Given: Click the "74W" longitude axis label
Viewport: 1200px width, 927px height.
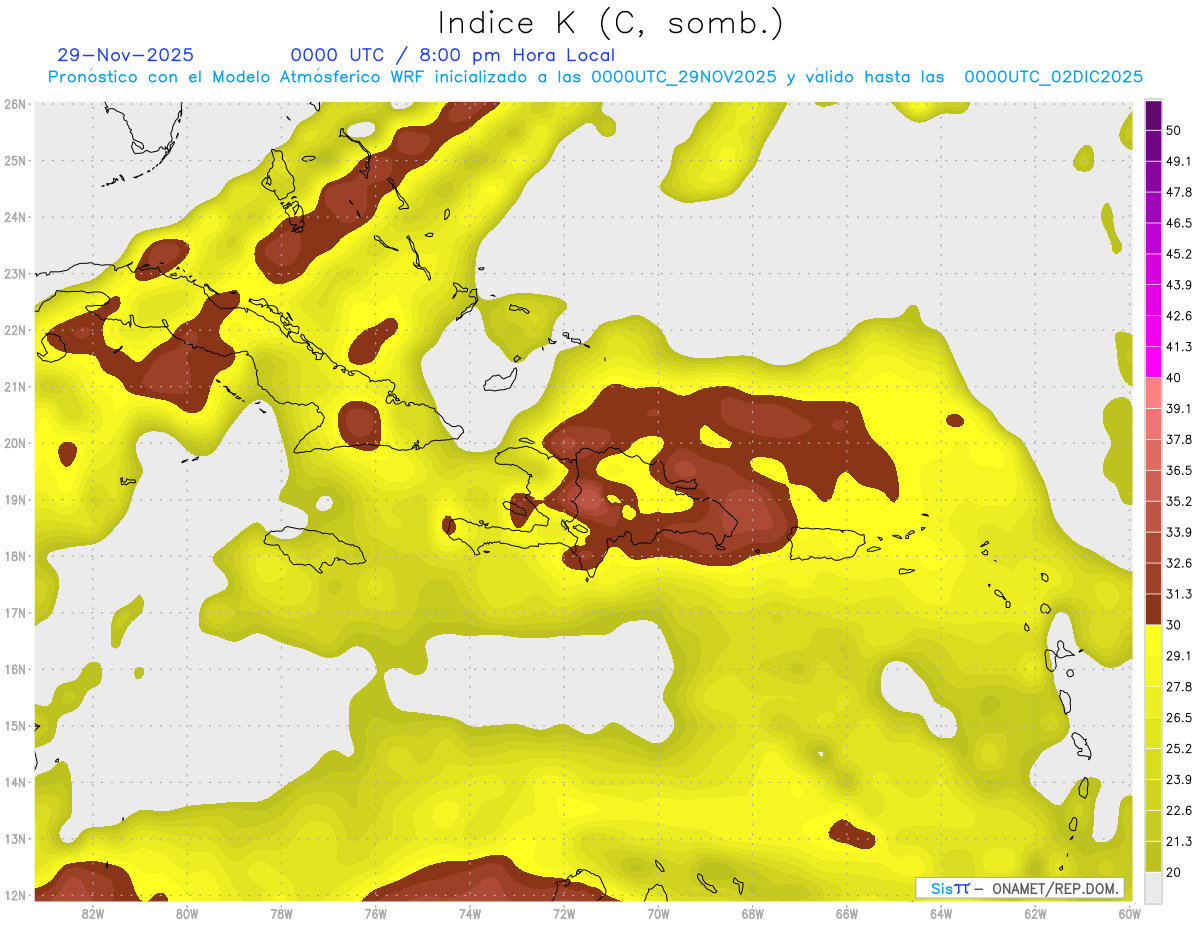Looking at the screenshot, I should [470, 913].
